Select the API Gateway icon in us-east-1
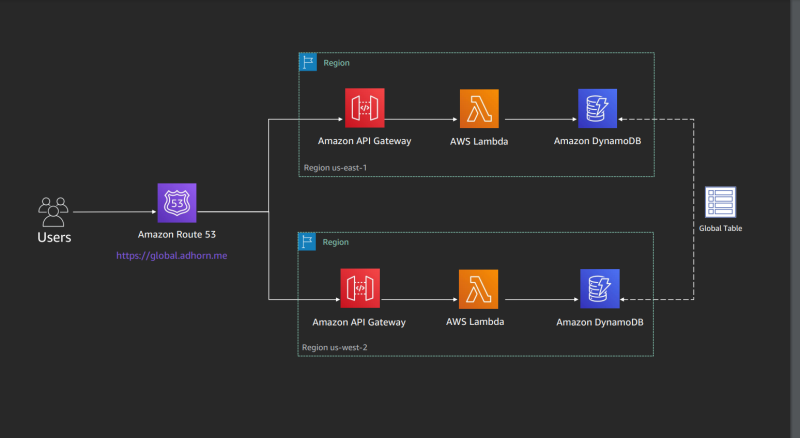The height and width of the screenshot is (438, 800). (x=365, y=108)
